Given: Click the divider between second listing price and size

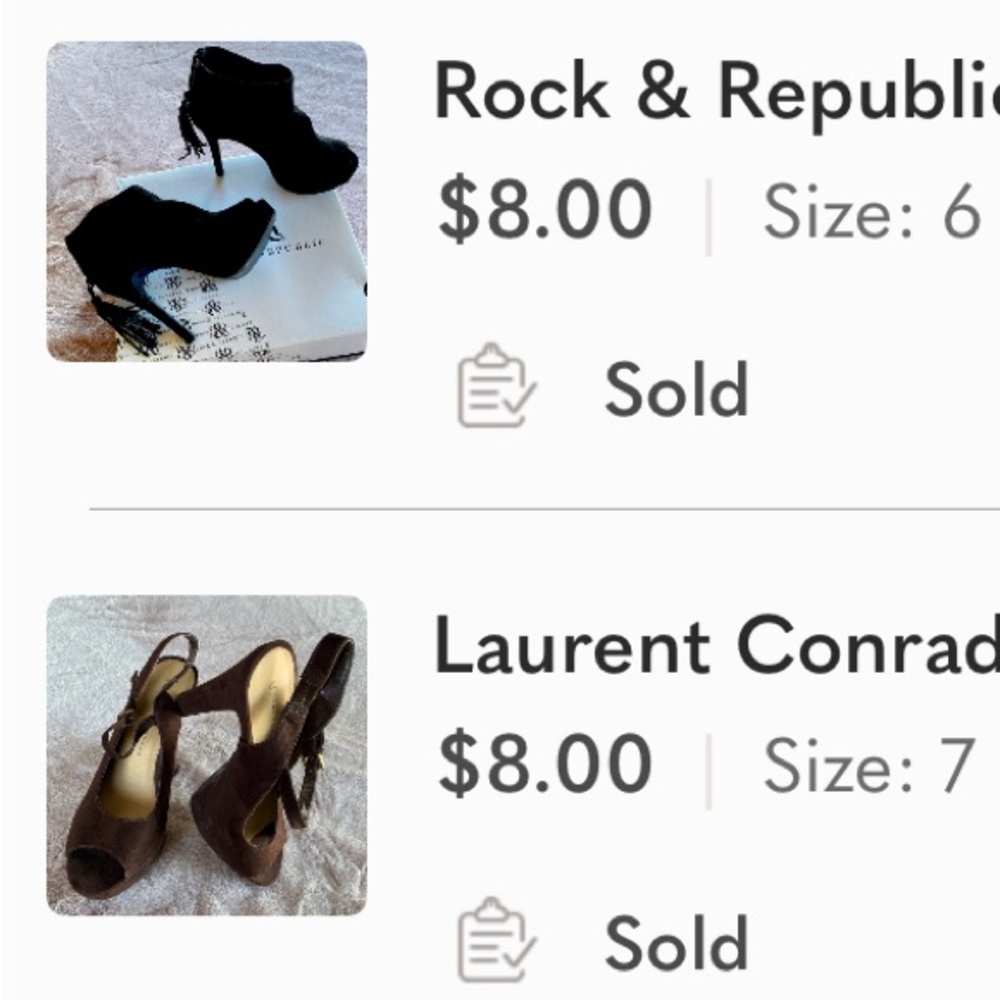Looking at the screenshot, I should coord(709,772).
